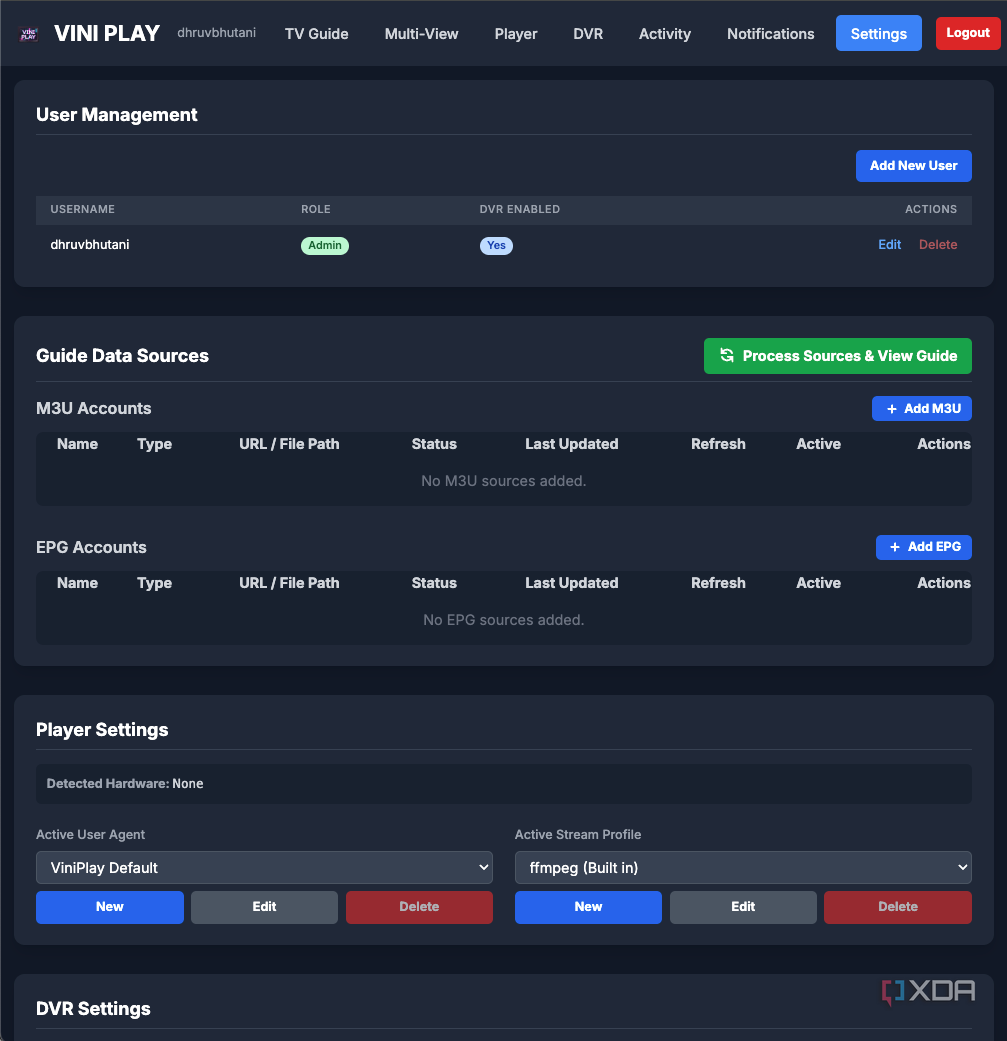Image resolution: width=1007 pixels, height=1041 pixels.
Task: Delete the dhruvbhutani user
Action: click(938, 244)
